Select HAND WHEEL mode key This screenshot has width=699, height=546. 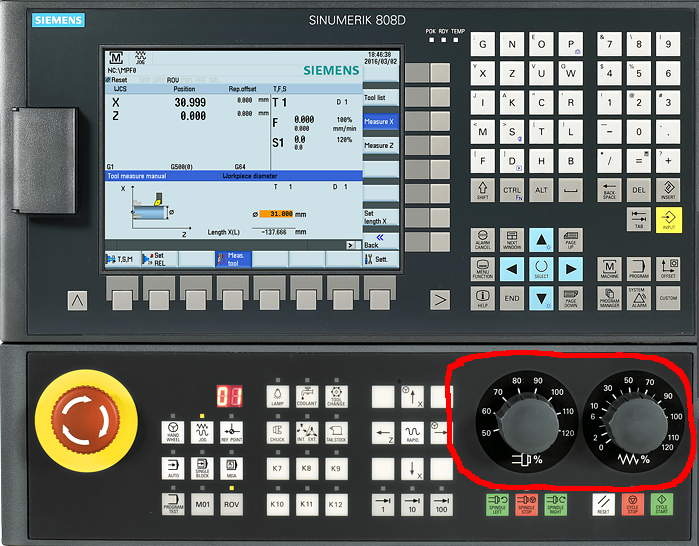[x=173, y=431]
